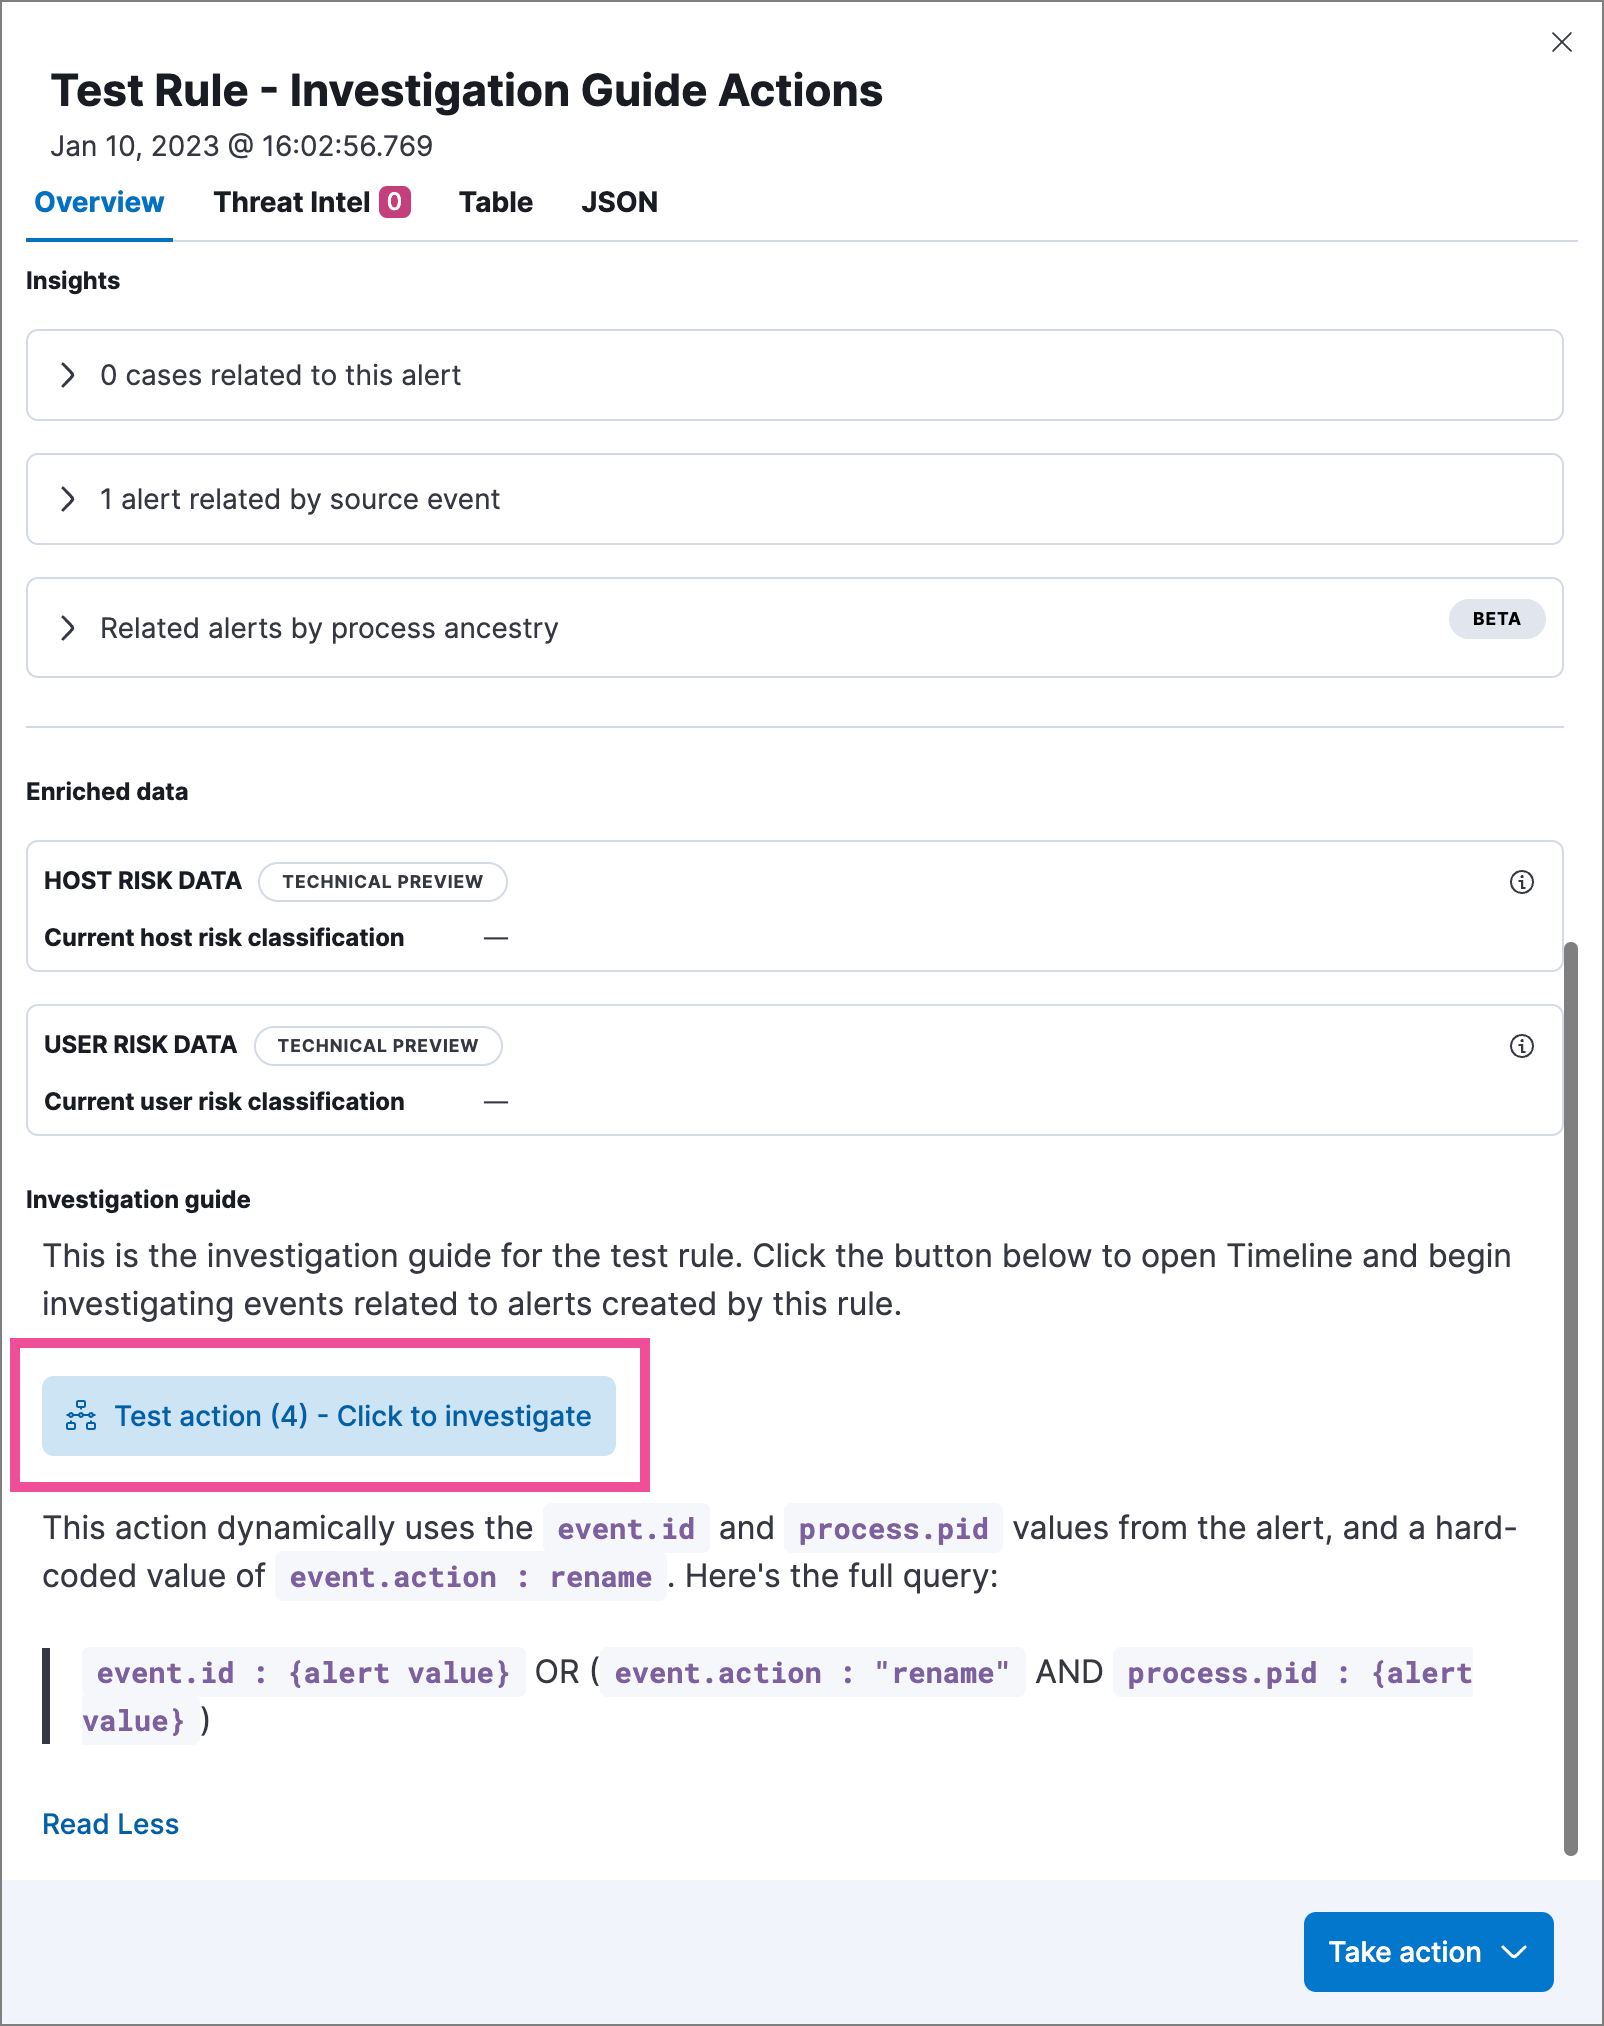Click user risk data info icon
This screenshot has width=1604, height=2026.
[x=1521, y=1046]
